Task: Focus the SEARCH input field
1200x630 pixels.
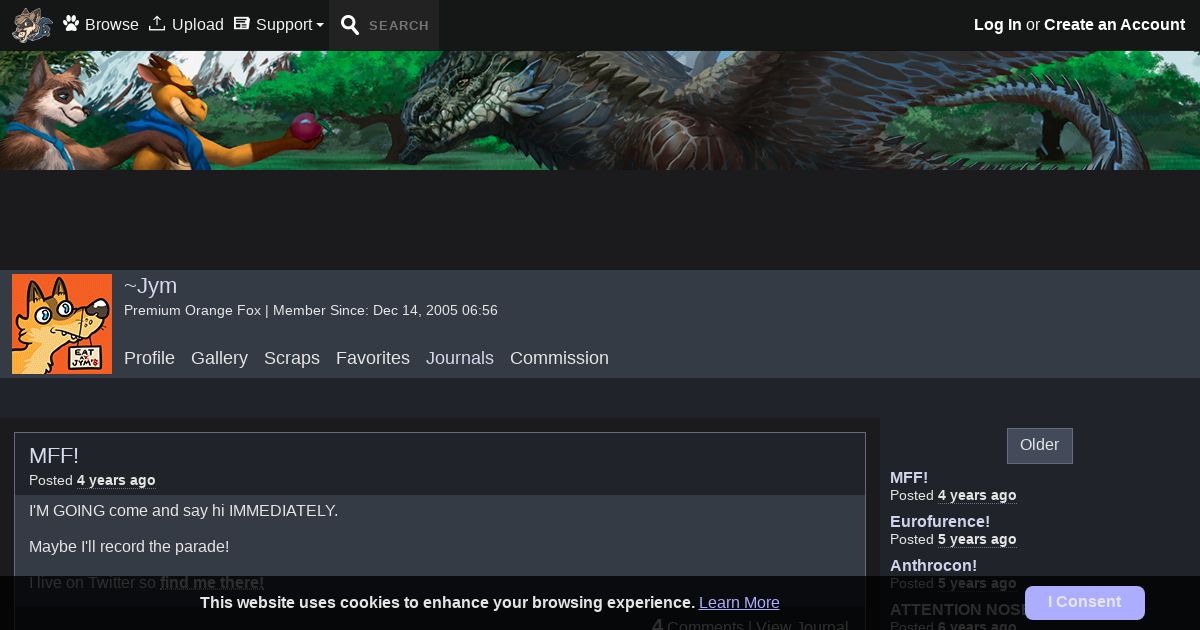Action: tap(399, 26)
